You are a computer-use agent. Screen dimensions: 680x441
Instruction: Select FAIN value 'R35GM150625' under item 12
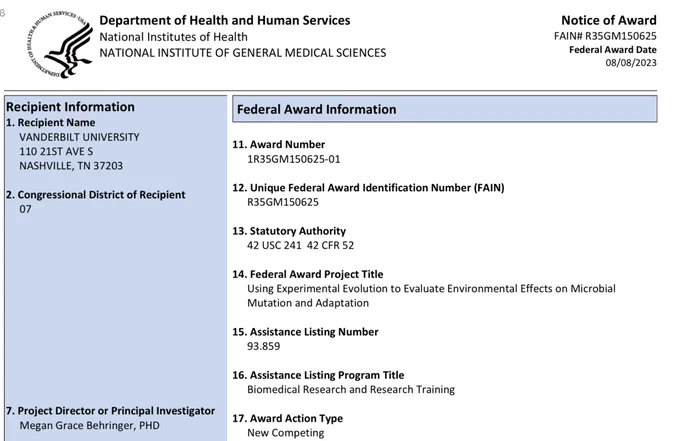[x=283, y=202]
